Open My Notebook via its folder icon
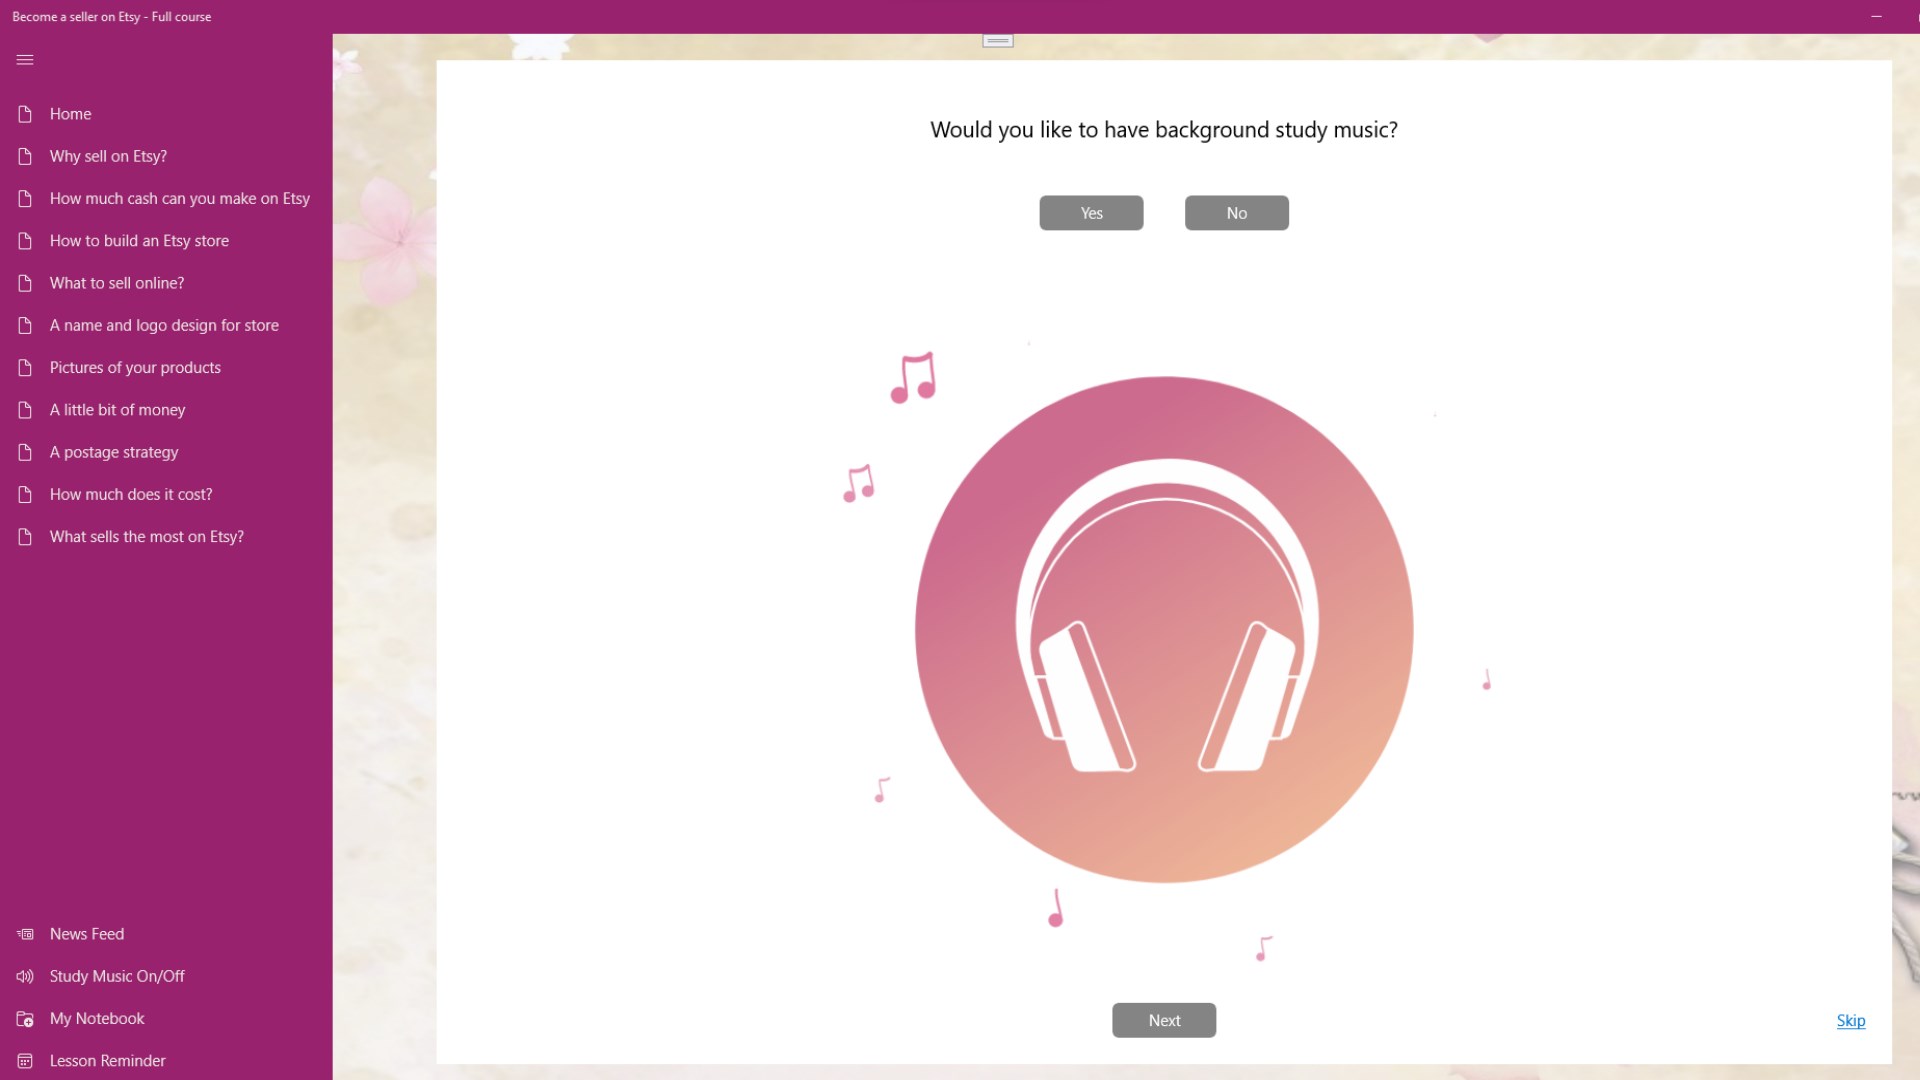This screenshot has height=1080, width=1920. coord(24,1018)
